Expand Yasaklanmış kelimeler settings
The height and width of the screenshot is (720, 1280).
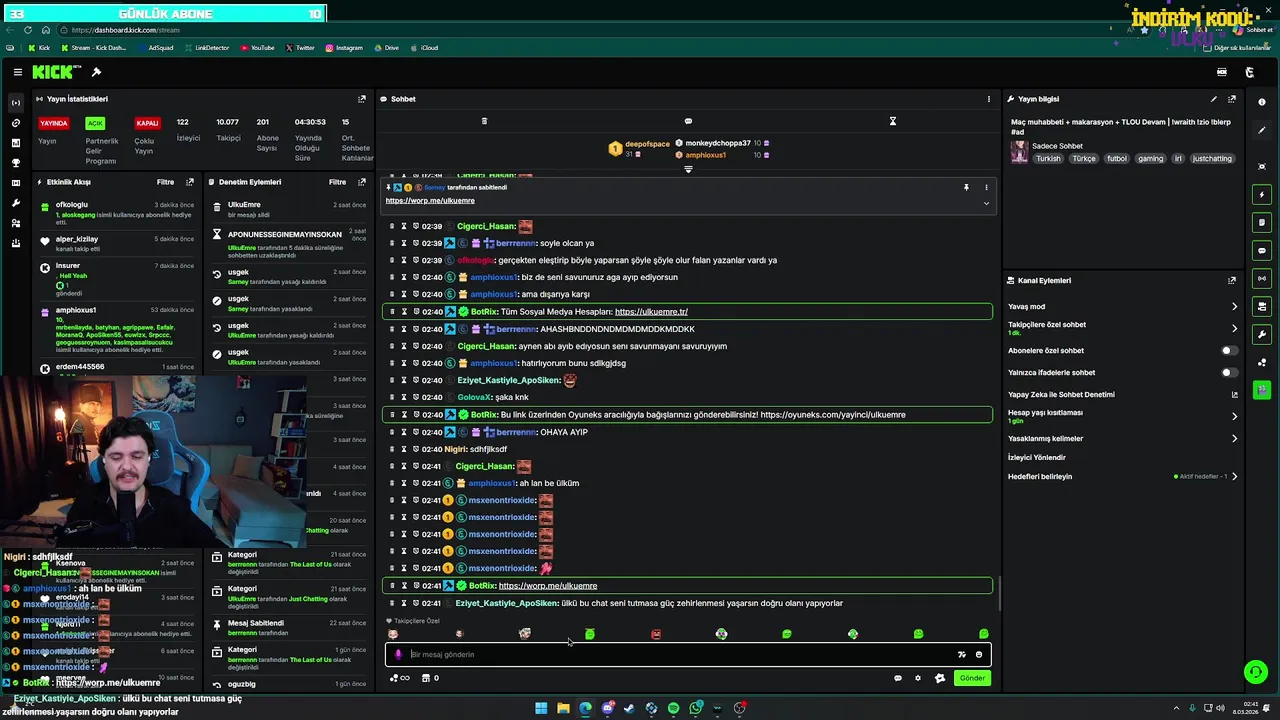[x=1234, y=438]
